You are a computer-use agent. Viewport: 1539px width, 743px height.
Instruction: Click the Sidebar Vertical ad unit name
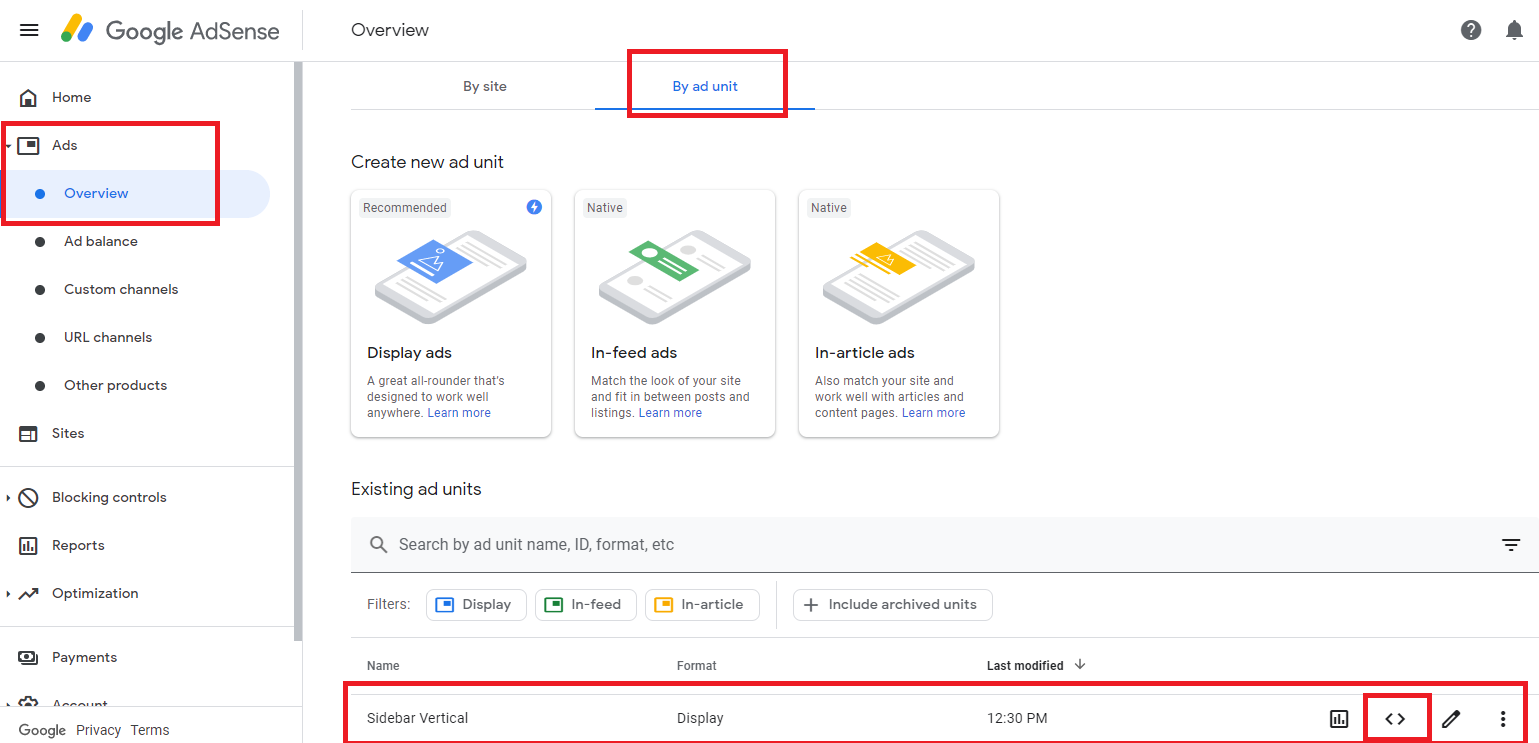(417, 718)
